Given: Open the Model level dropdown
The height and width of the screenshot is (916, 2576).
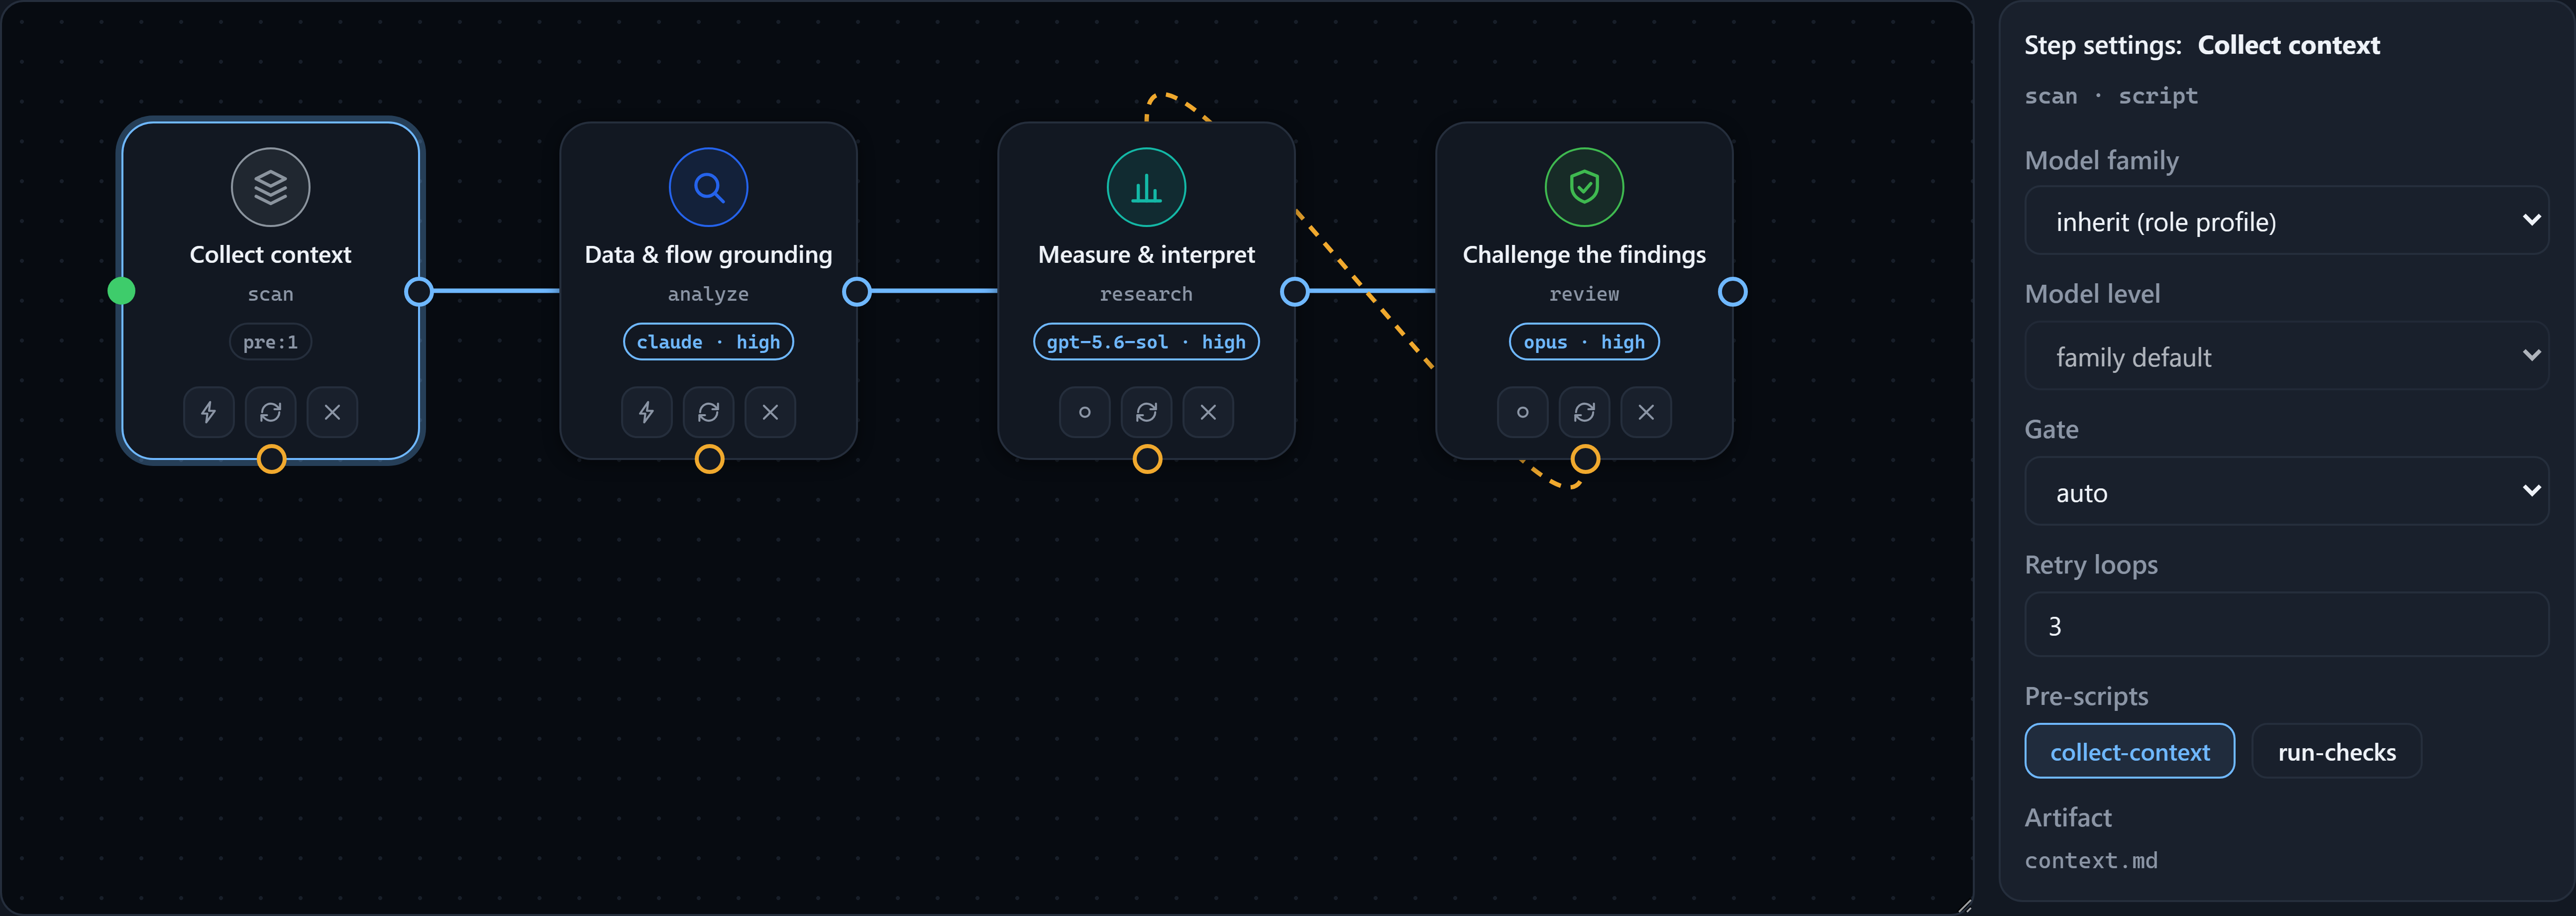Looking at the screenshot, I should pyautogui.click(x=2286, y=356).
